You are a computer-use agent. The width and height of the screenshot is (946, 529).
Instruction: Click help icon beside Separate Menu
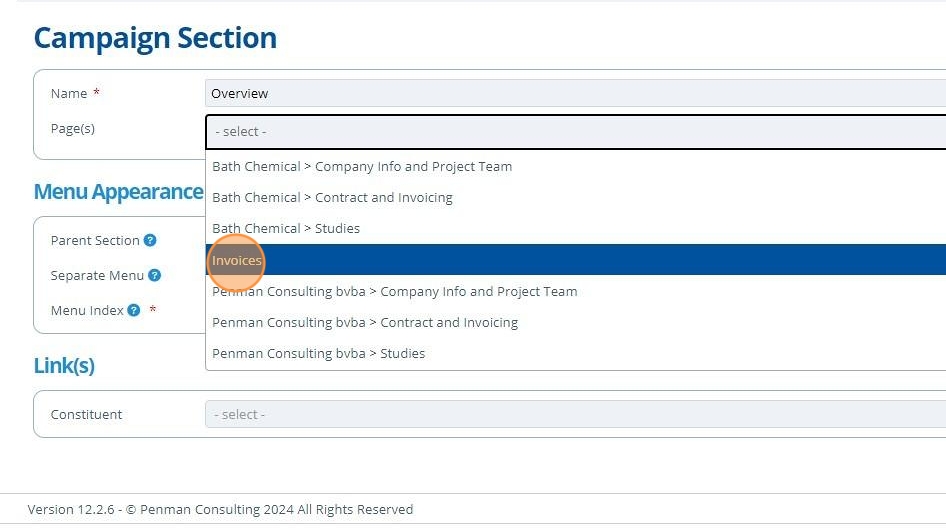pyautogui.click(x=154, y=276)
